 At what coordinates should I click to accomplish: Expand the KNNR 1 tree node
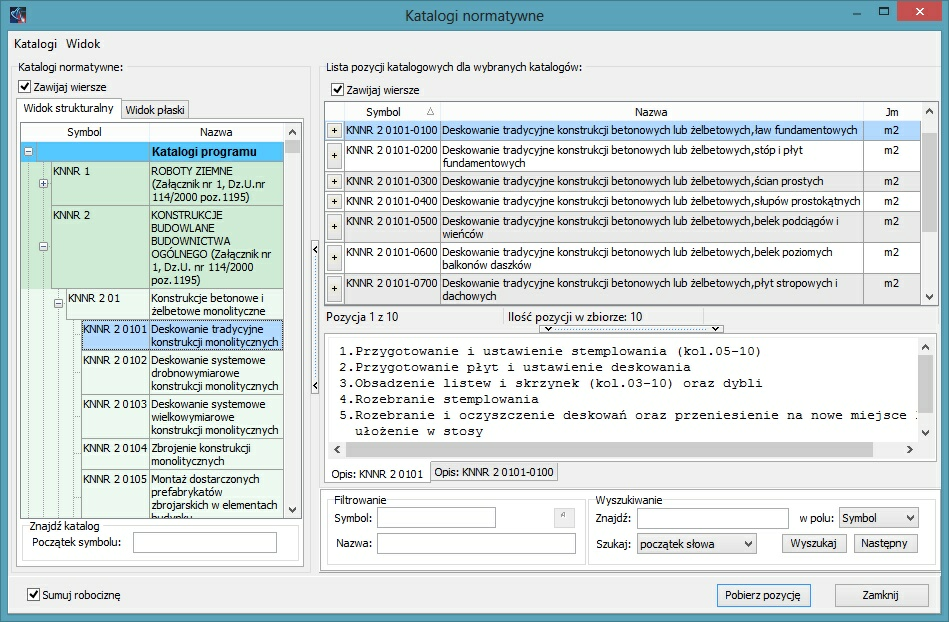point(44,183)
